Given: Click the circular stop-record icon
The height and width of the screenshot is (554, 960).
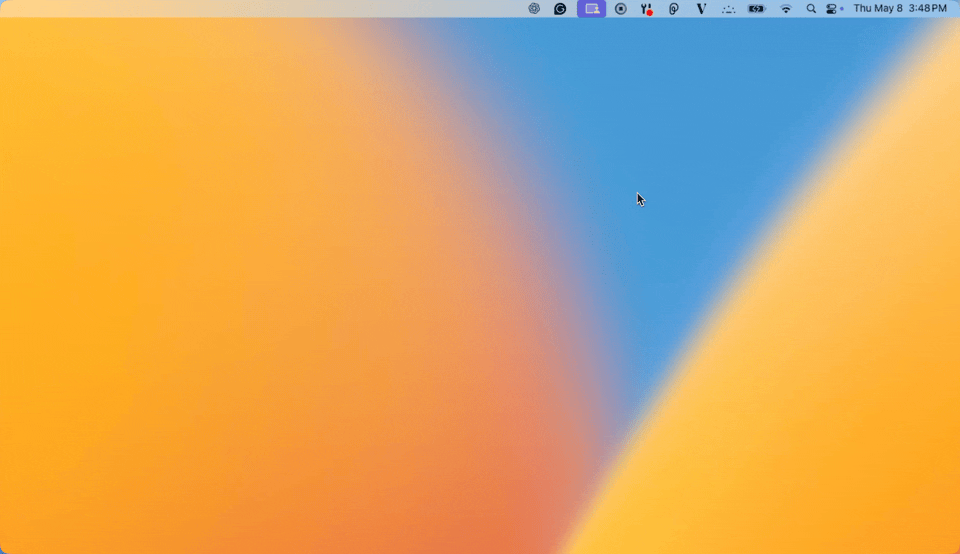Looking at the screenshot, I should click(x=620, y=9).
